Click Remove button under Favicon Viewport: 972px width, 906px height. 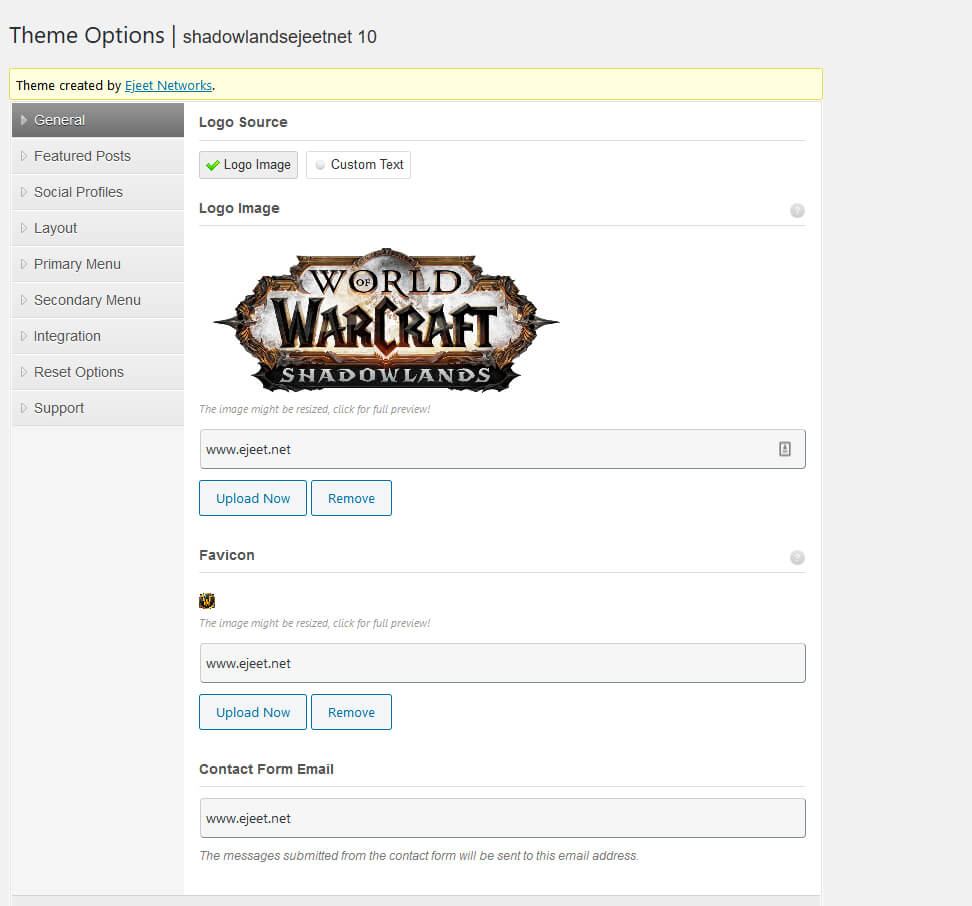coord(351,712)
